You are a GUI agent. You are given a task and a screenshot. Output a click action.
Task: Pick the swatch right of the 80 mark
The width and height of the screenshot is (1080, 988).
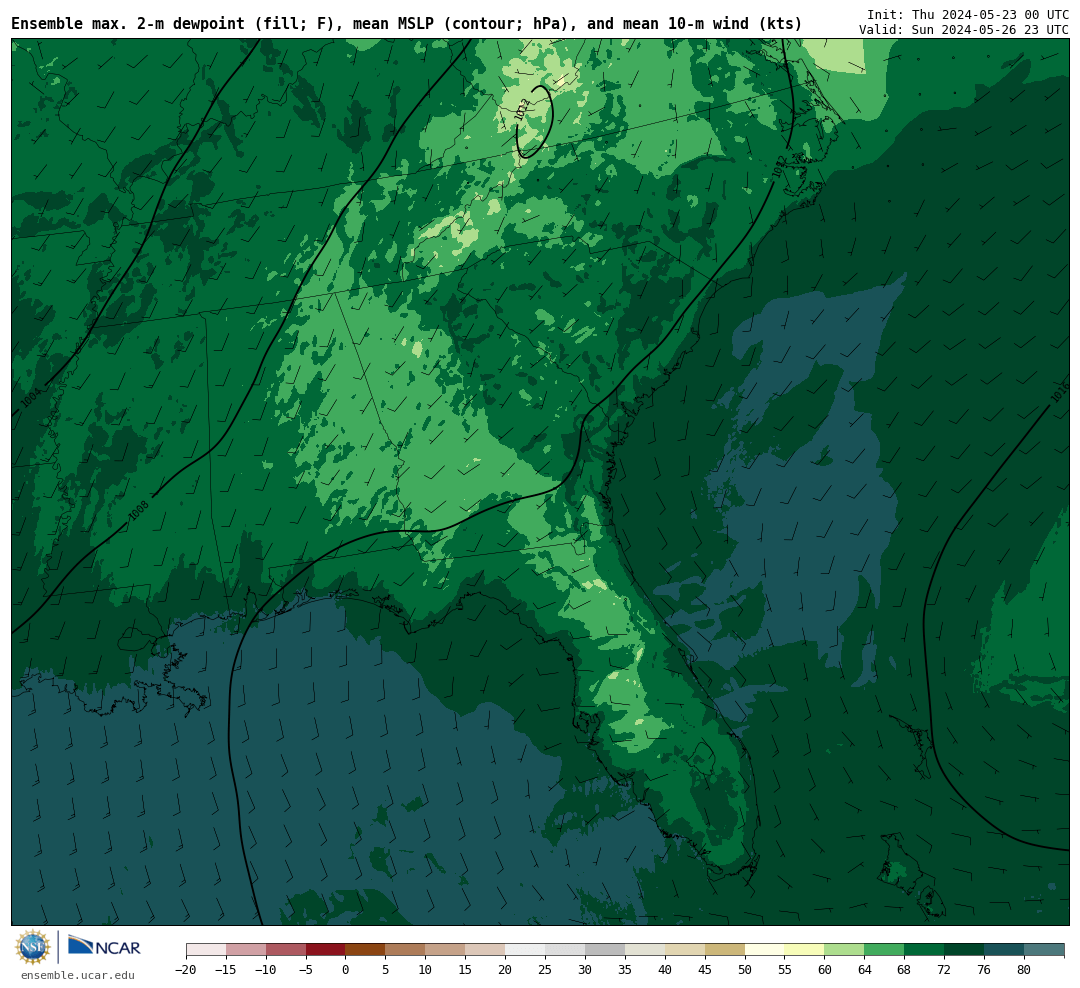pos(1043,950)
